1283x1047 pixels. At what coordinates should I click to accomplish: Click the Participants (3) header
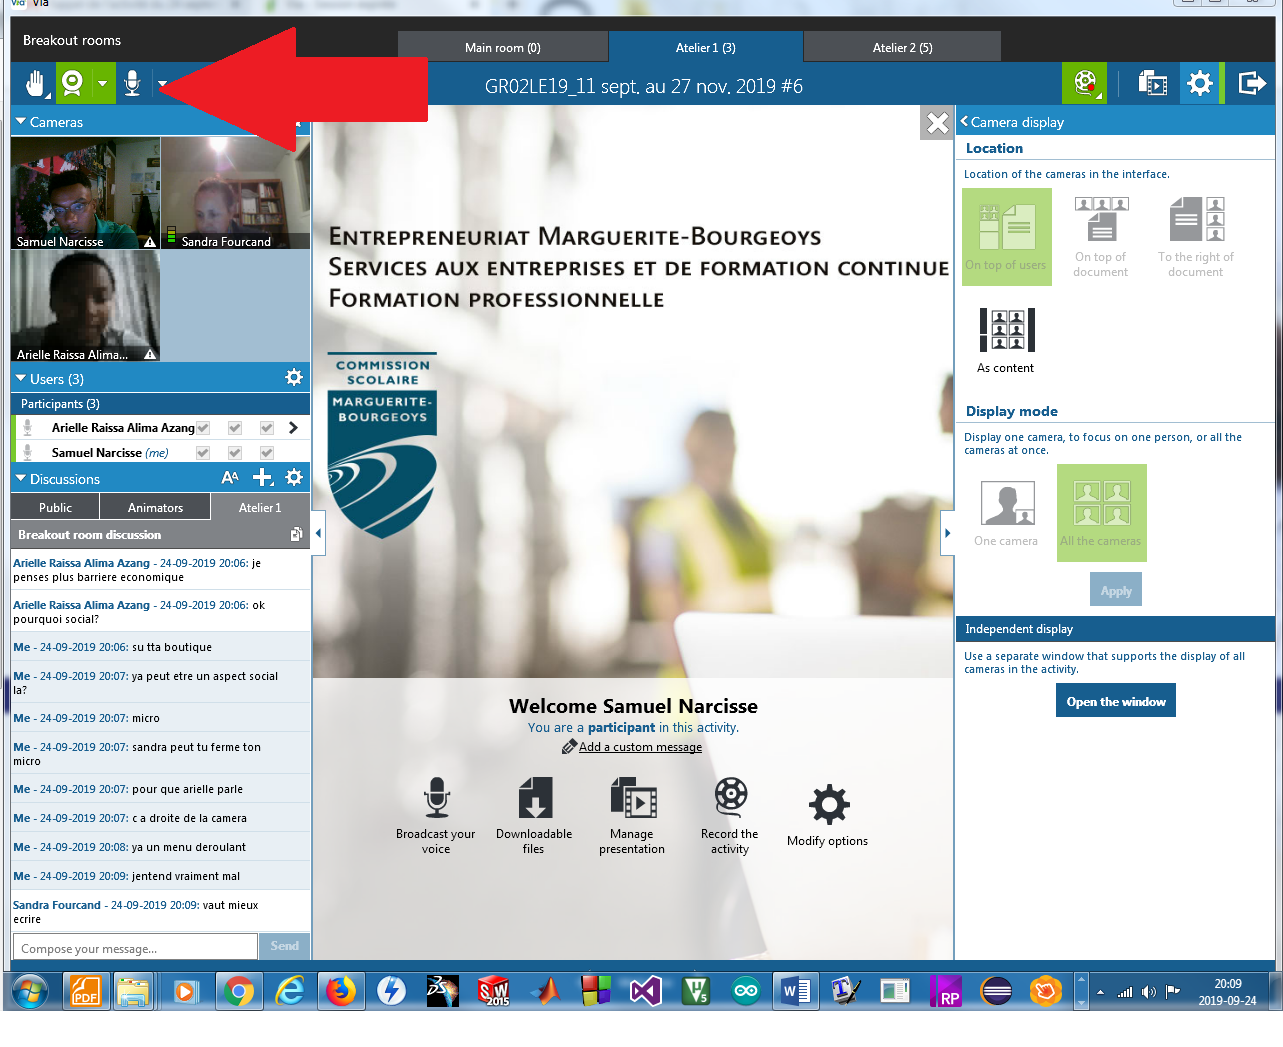coord(160,404)
